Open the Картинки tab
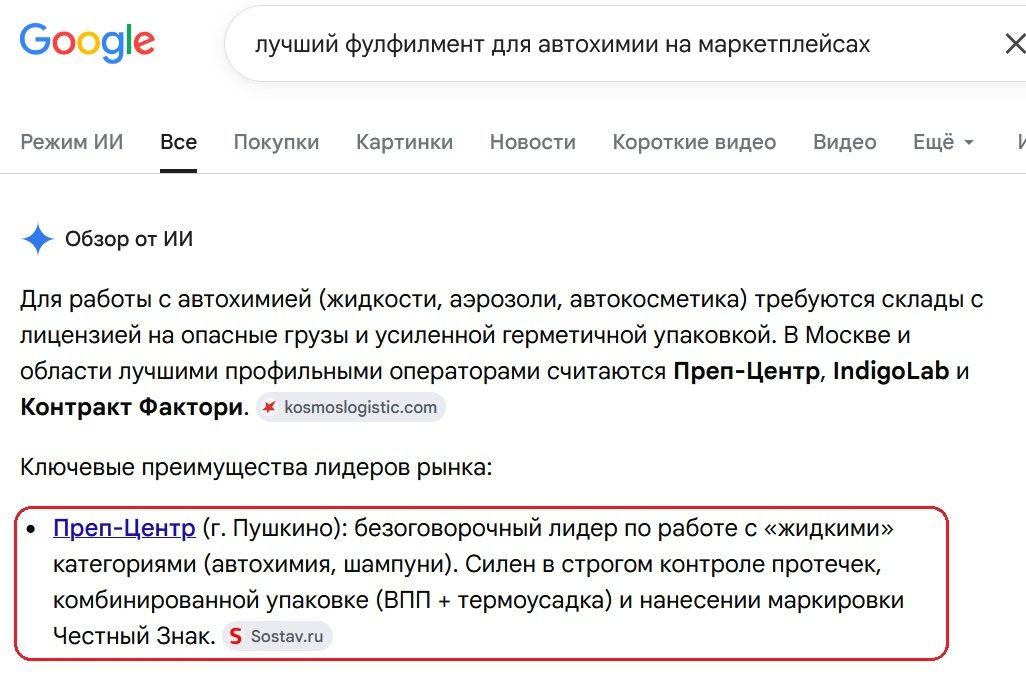 click(404, 142)
